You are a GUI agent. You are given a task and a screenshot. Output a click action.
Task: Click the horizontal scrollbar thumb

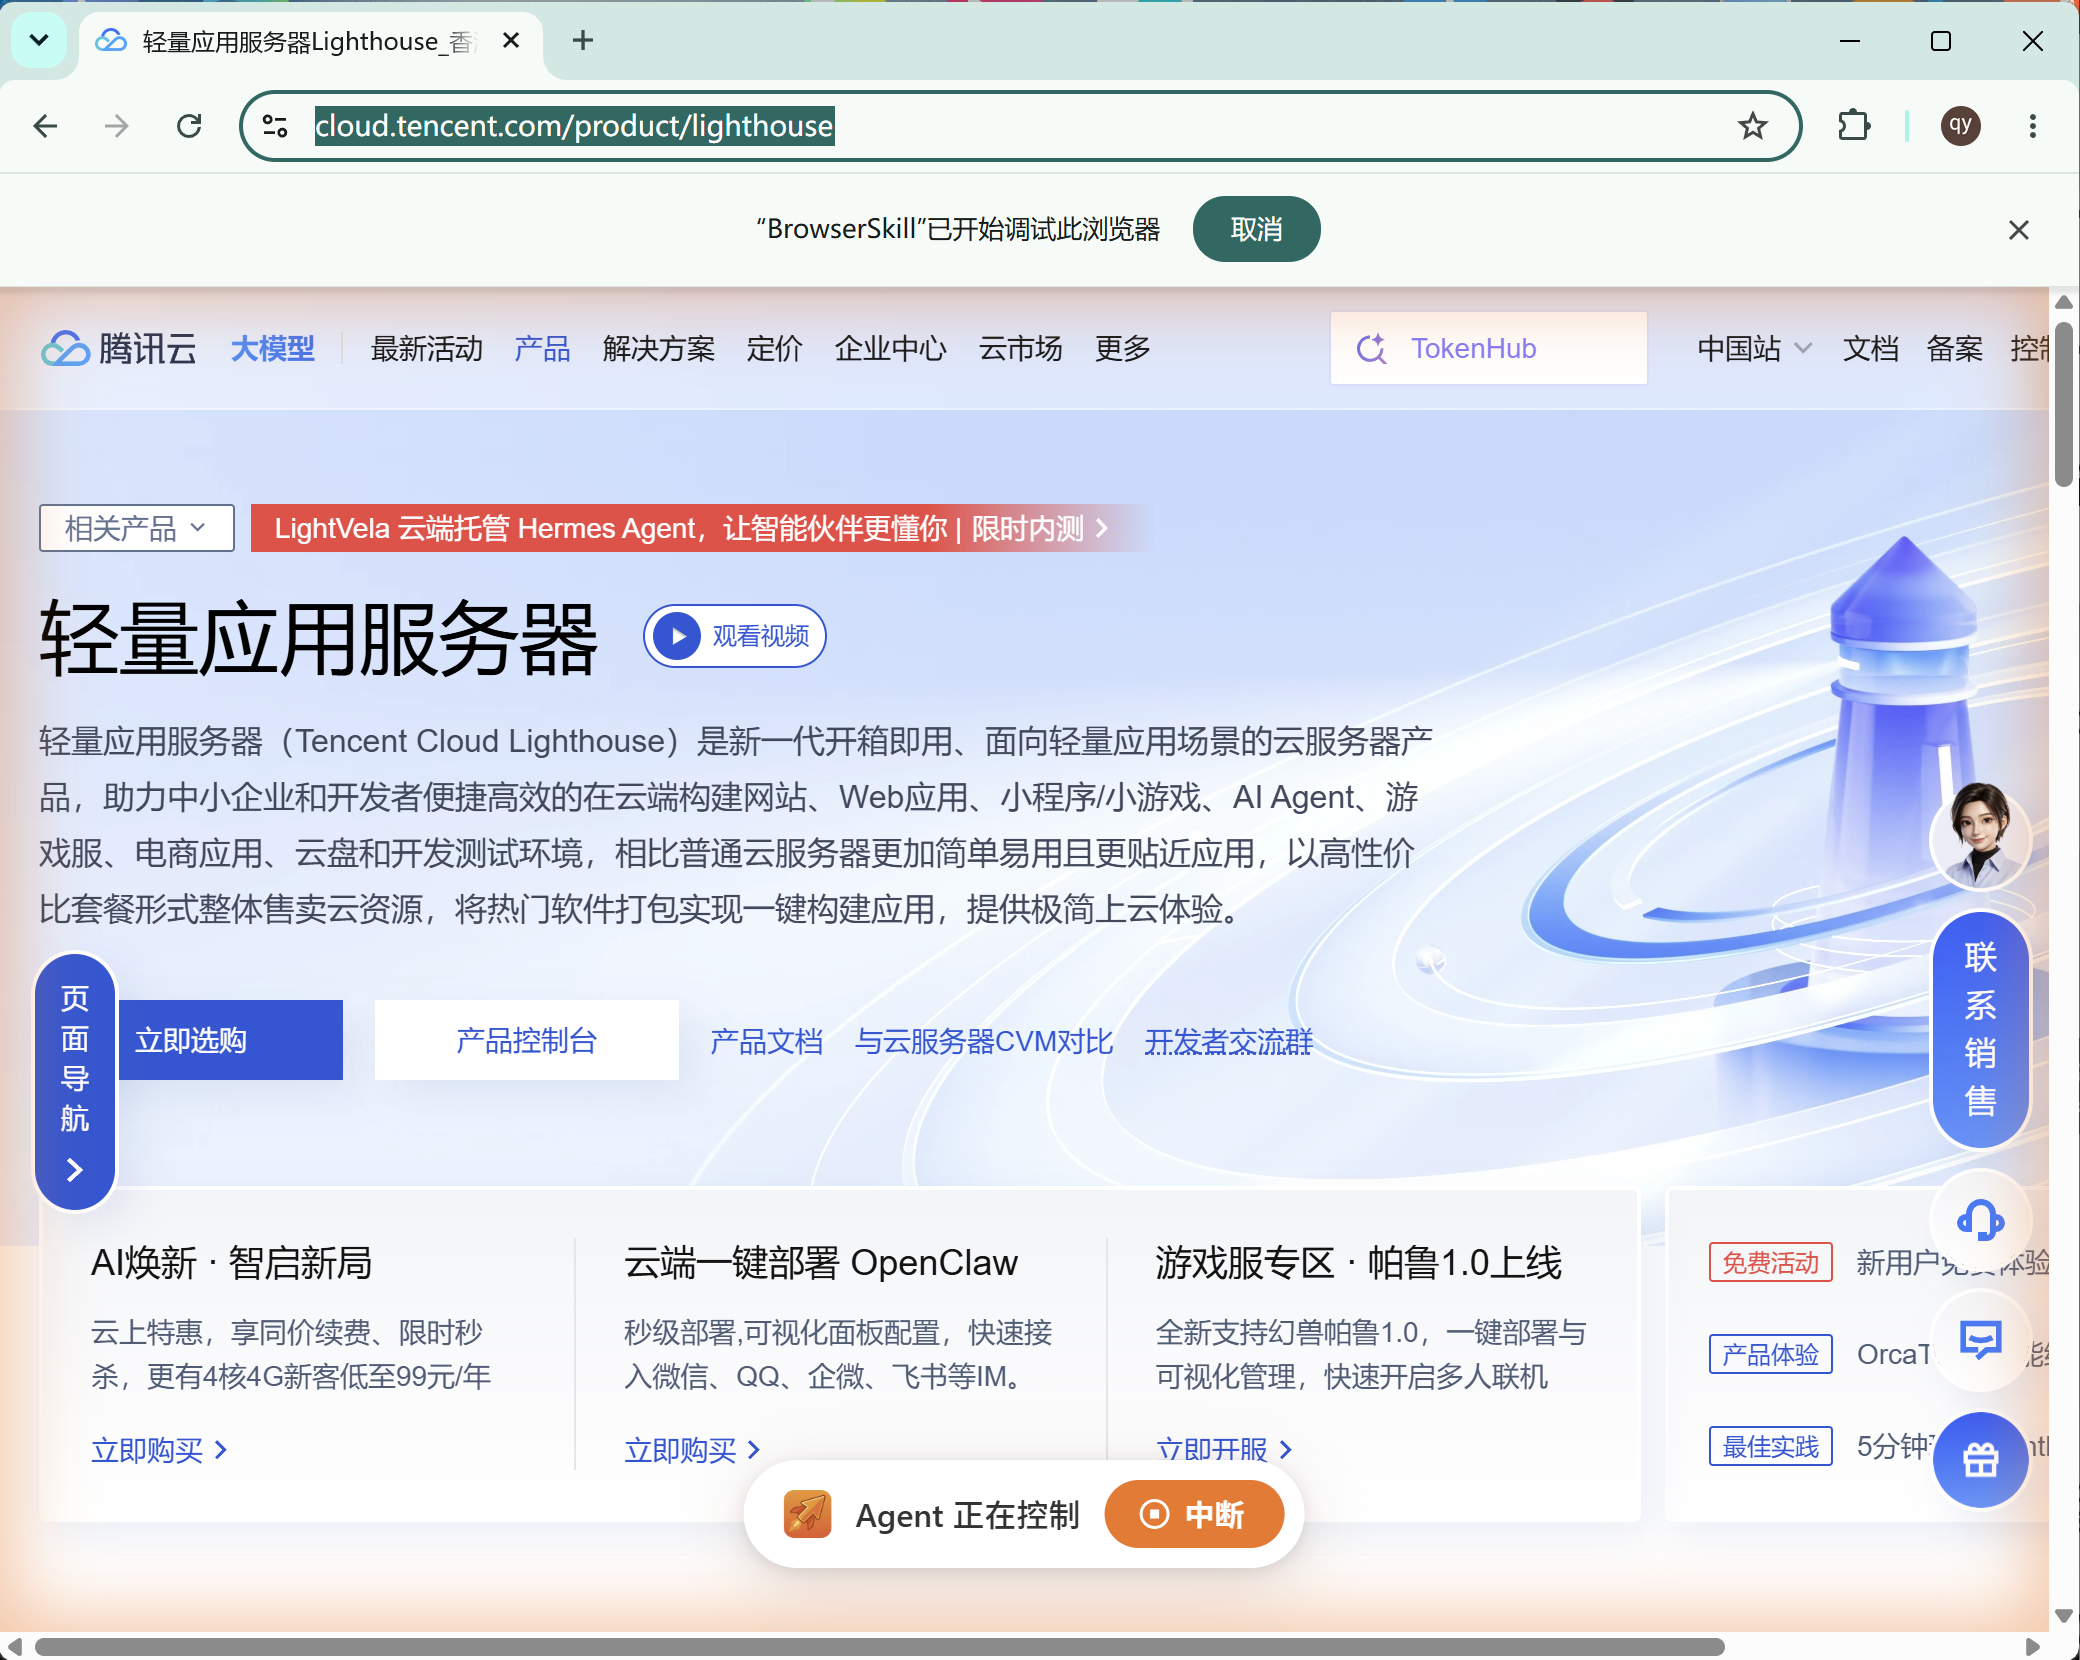pos(879,1646)
